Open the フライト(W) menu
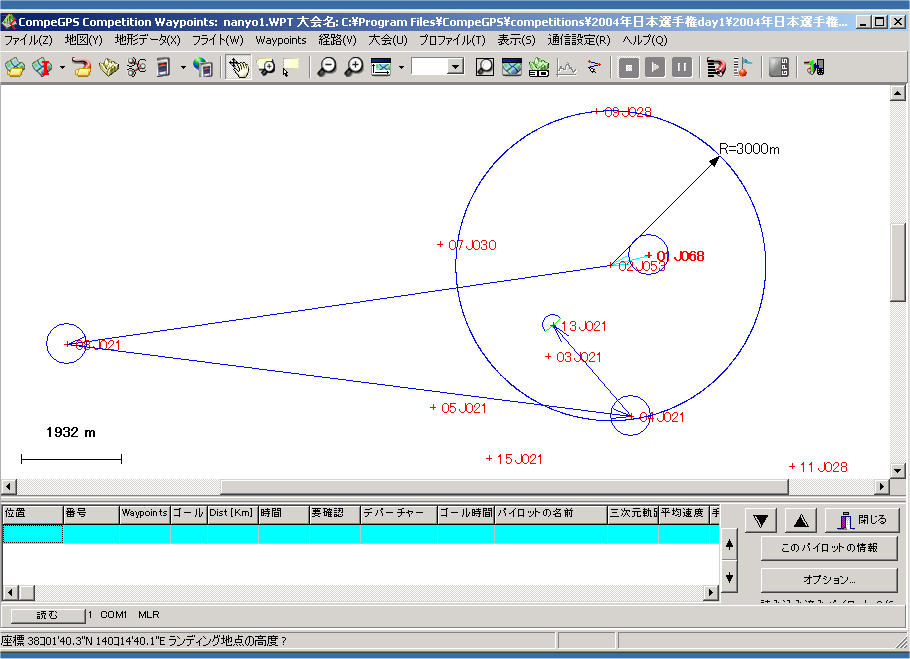 coord(218,40)
